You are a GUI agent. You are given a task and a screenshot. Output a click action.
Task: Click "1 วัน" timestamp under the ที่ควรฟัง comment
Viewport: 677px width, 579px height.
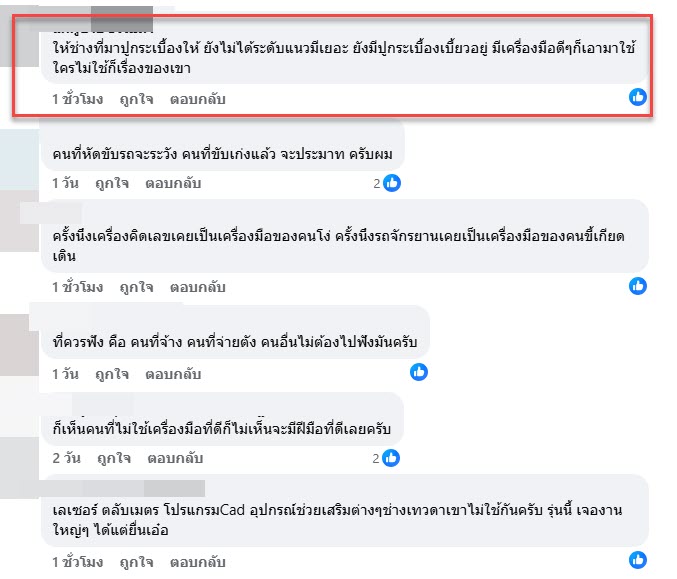tap(65, 374)
